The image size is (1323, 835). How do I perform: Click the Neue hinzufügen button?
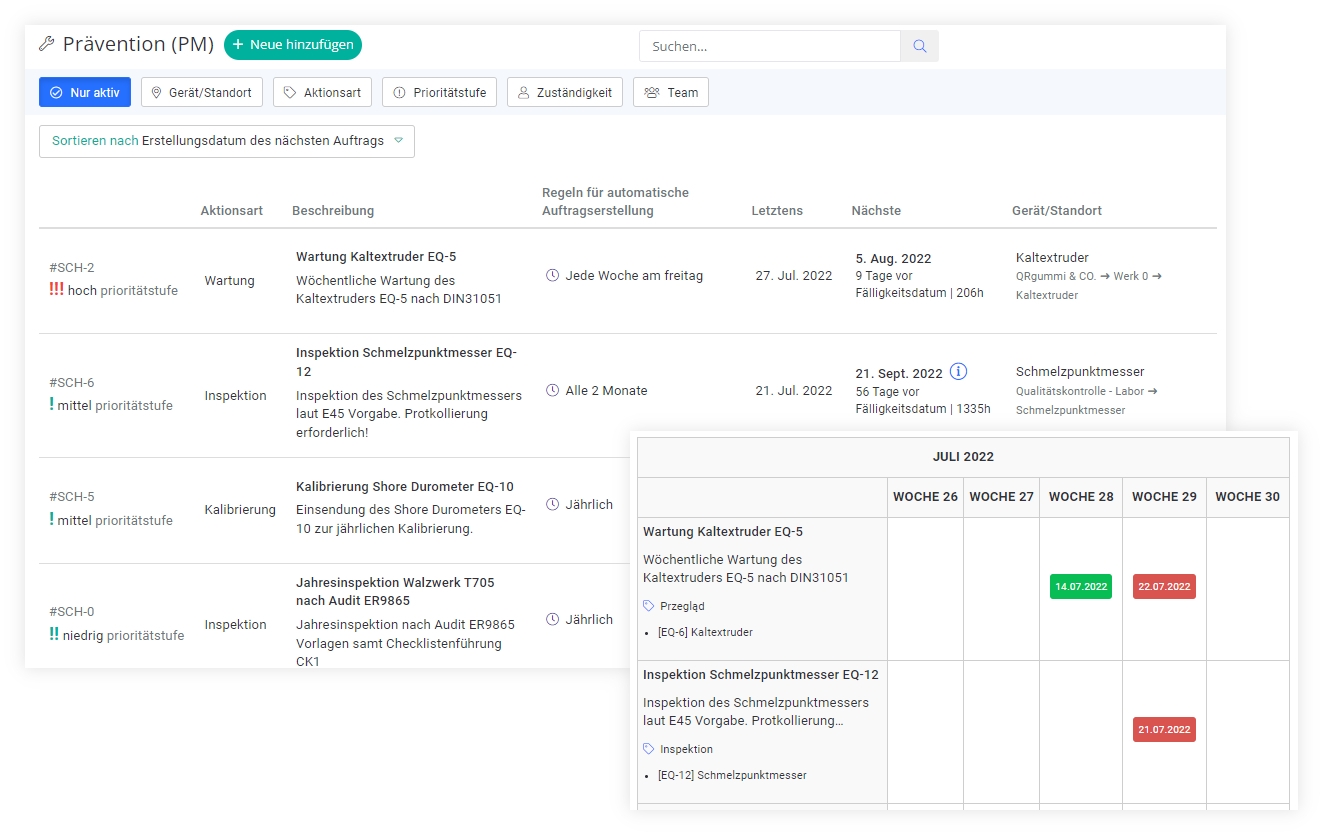tap(292, 45)
